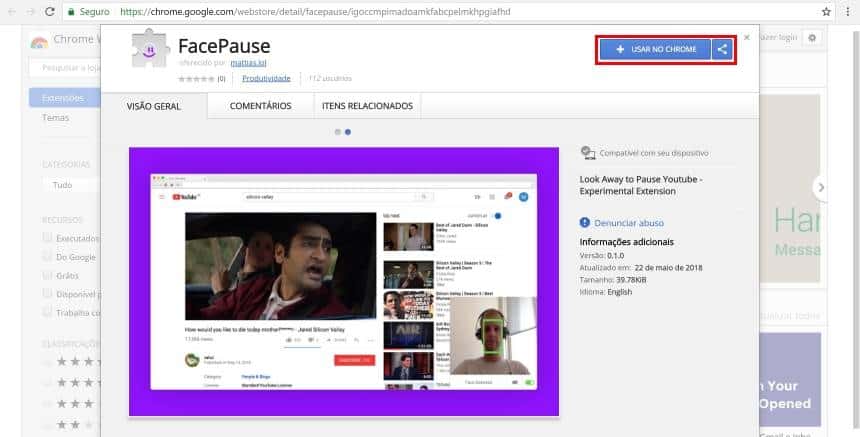Screen dimensions: 860x437
Task: Click the FacePause title heading
Action: [x=224, y=46]
